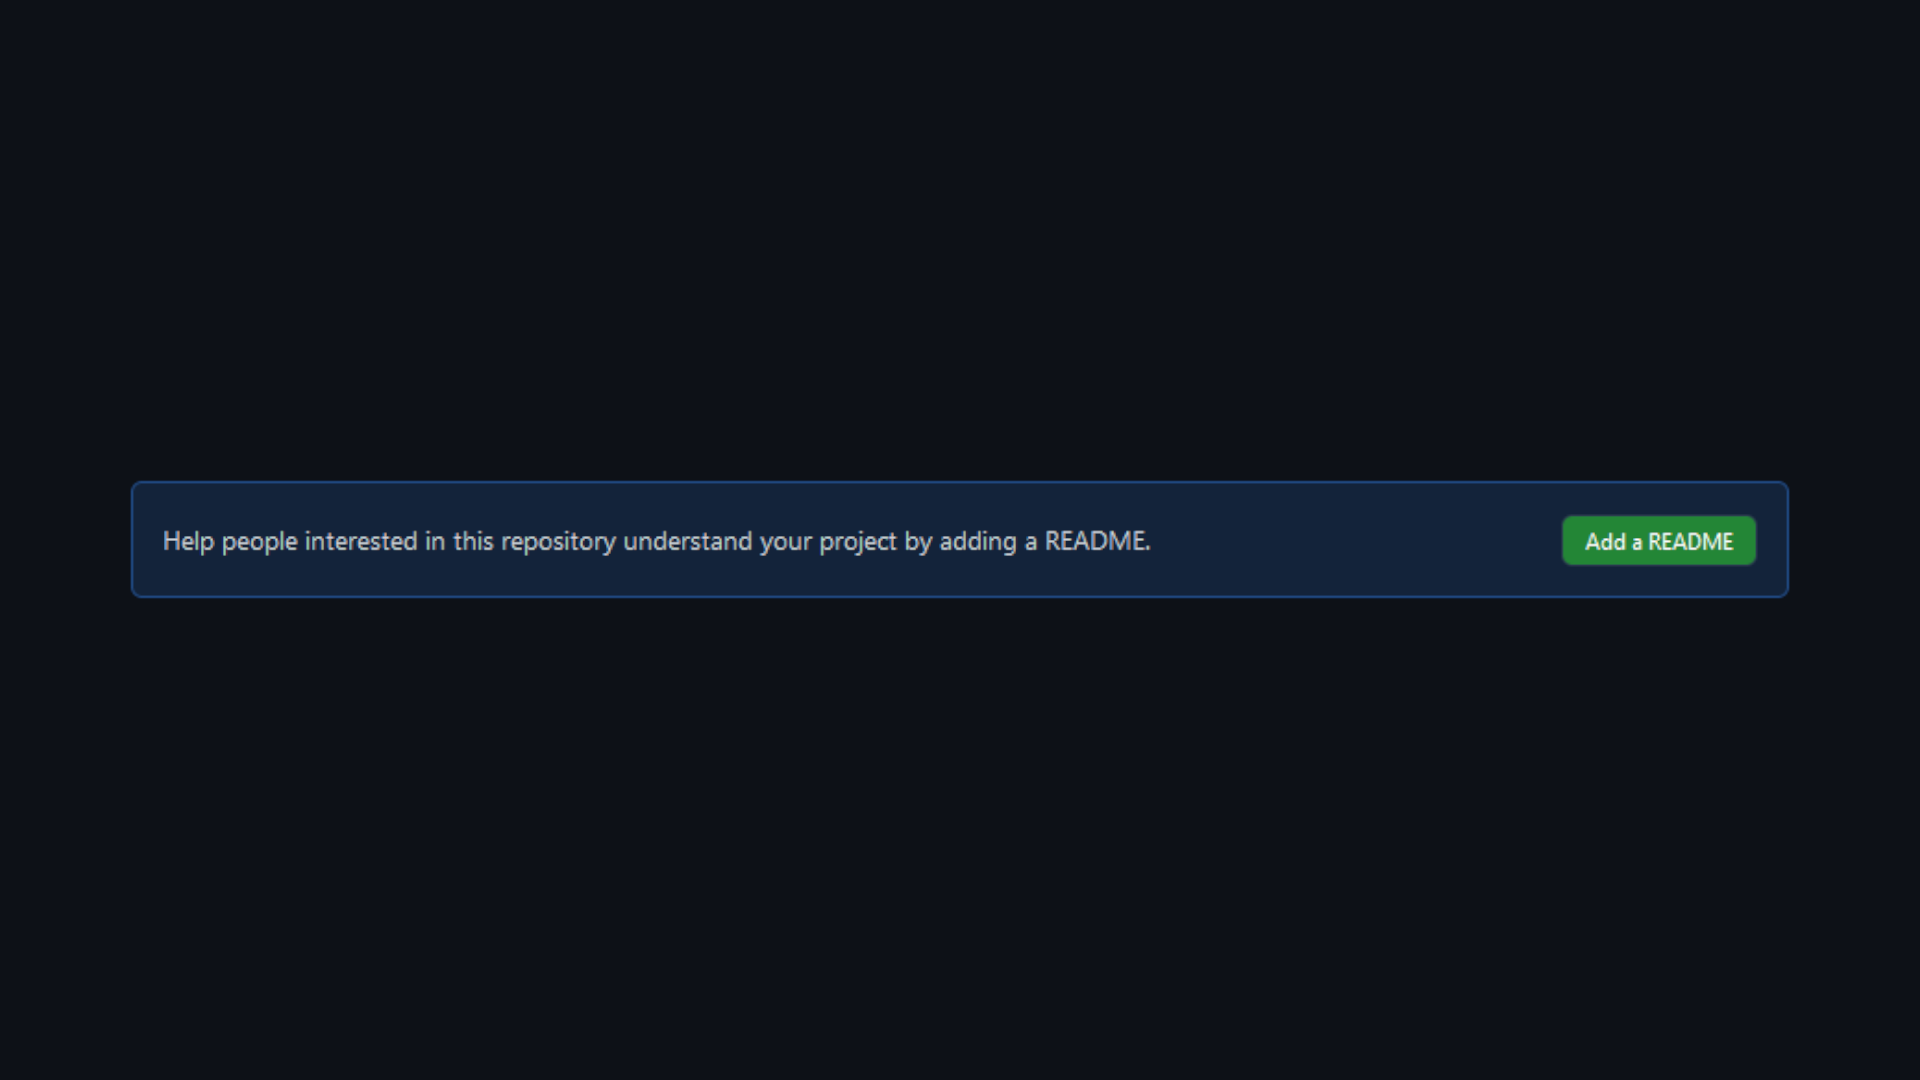Start adding a README file
Screen dimensions: 1920x1080
coord(1658,541)
